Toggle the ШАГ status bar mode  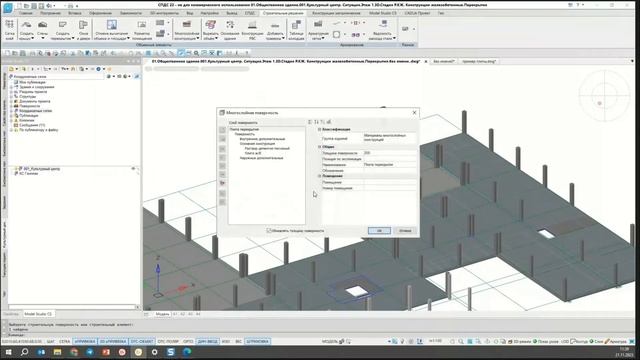pyautogui.click(x=51, y=341)
